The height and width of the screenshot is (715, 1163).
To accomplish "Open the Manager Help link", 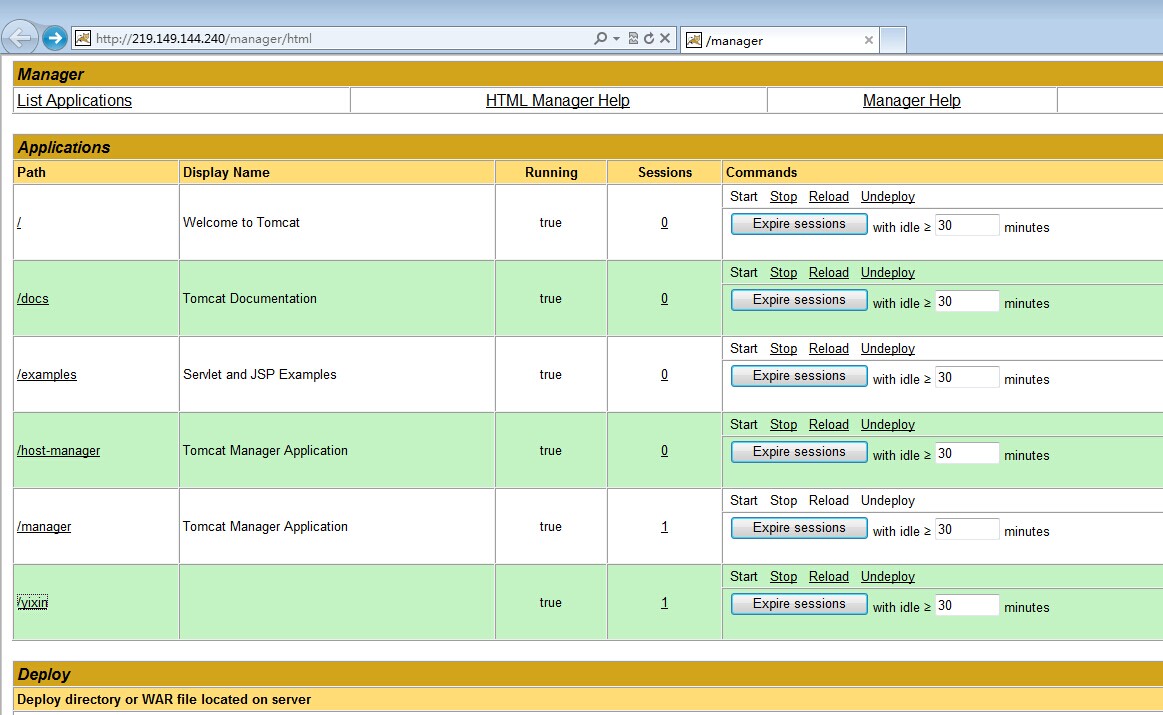I will [912, 100].
